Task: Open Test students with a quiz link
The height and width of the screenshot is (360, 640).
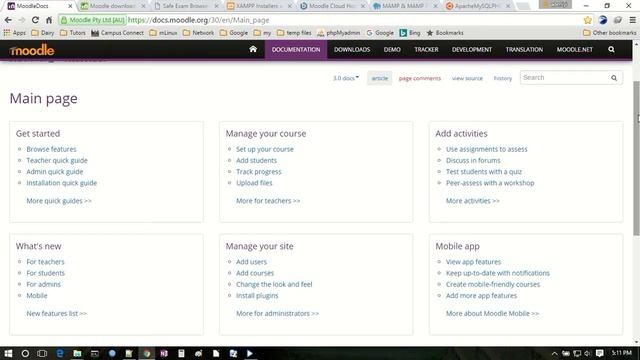Action: 484,171
